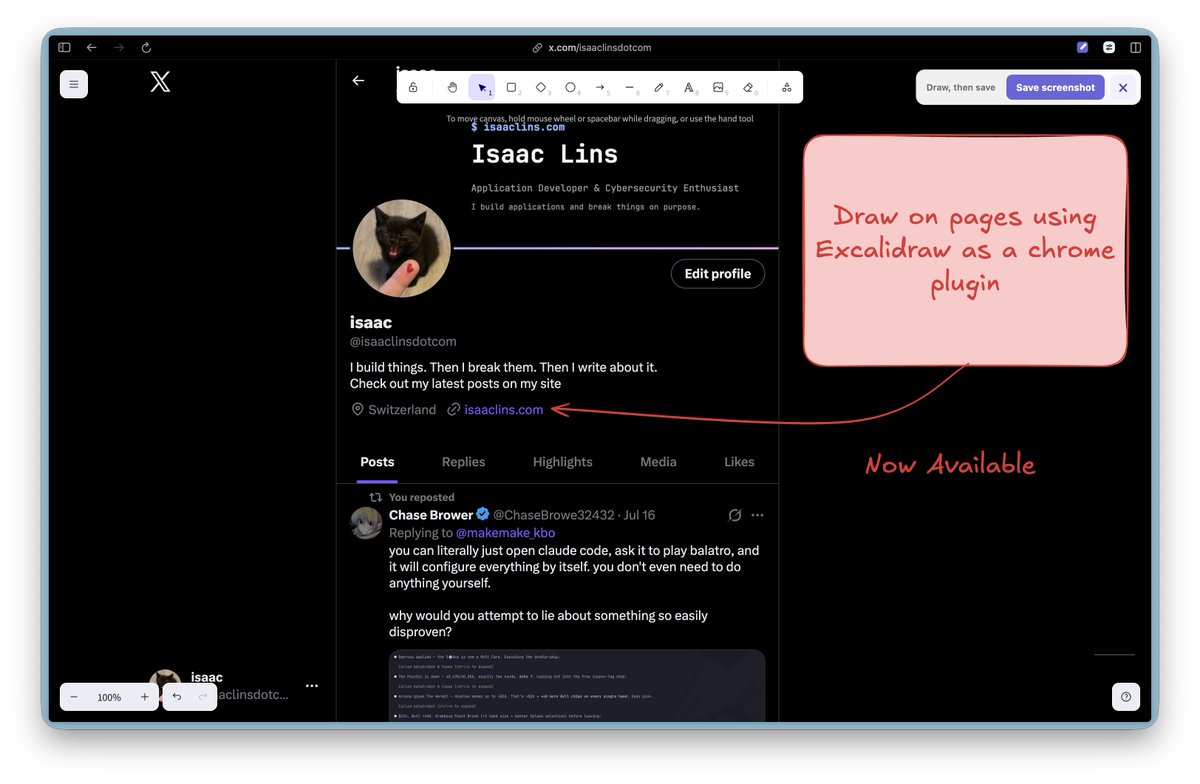Zoom in with the plus button

tap(144, 697)
